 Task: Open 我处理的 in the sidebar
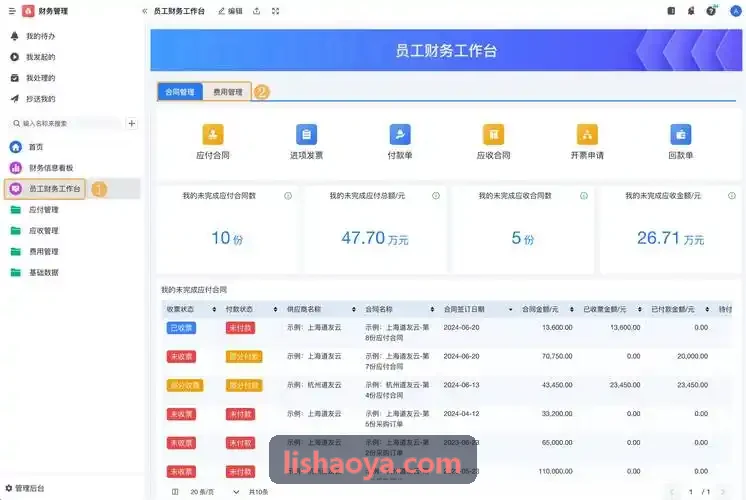coord(40,78)
